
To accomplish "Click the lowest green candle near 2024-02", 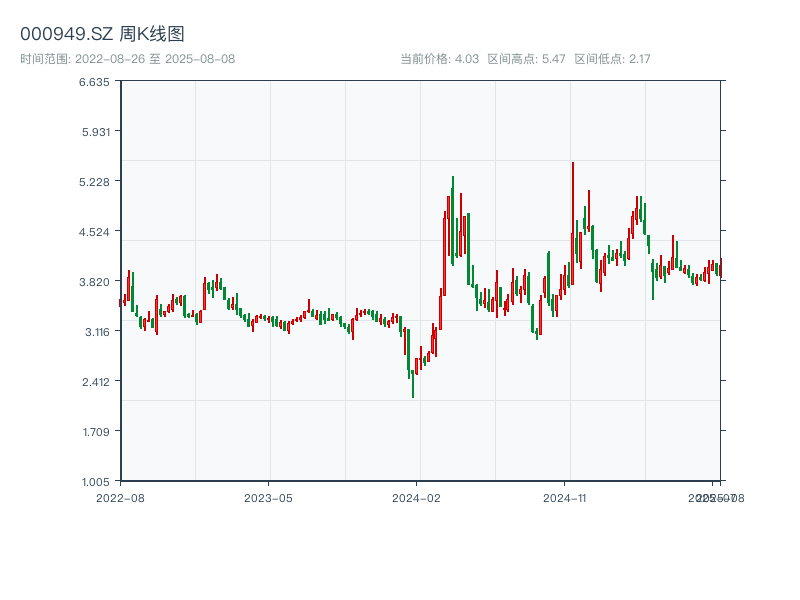I will pos(413,384).
